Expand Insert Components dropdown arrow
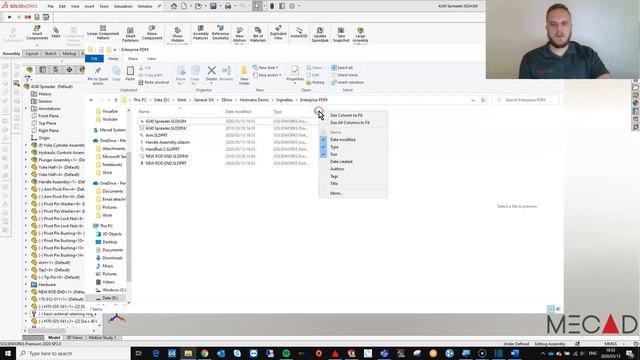 point(37,44)
